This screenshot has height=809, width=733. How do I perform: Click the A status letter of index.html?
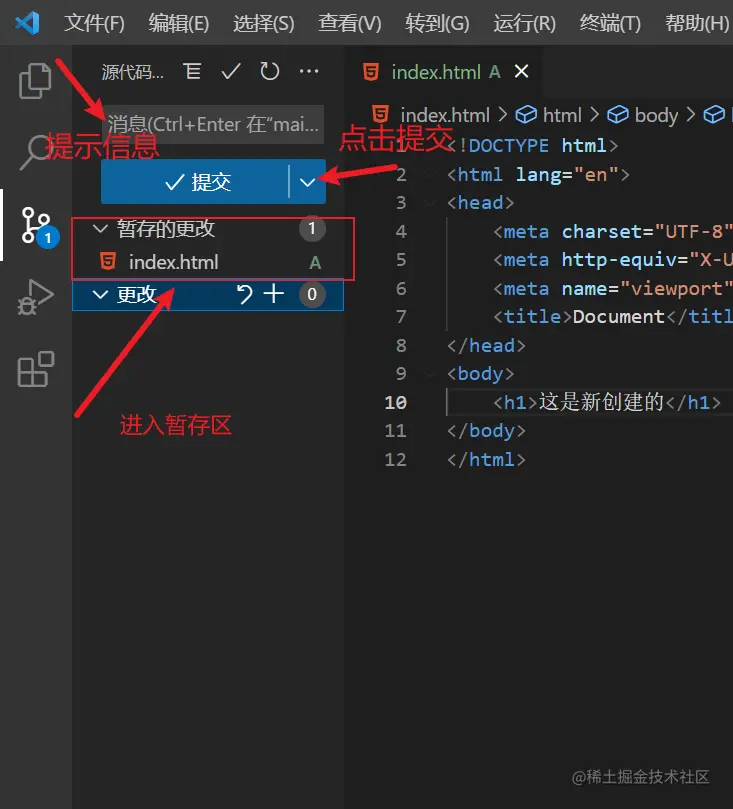click(x=315, y=263)
